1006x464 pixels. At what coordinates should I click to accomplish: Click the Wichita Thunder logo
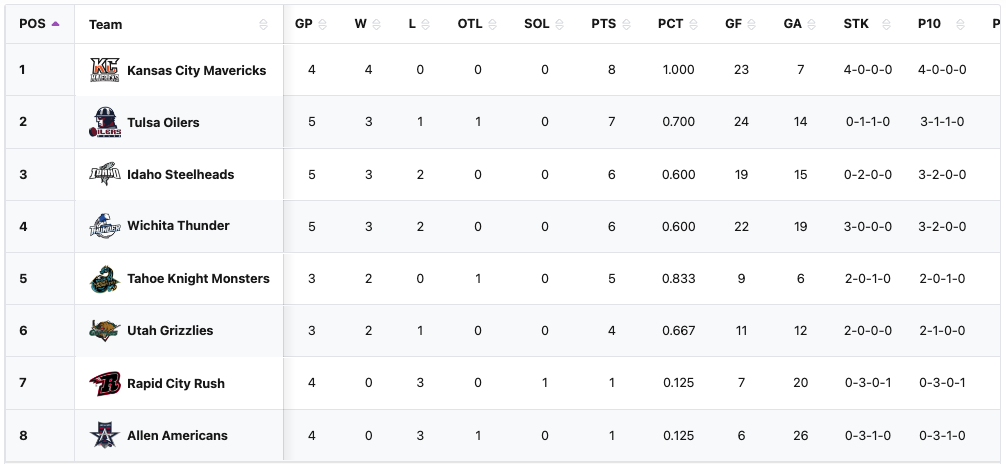pyautogui.click(x=104, y=226)
